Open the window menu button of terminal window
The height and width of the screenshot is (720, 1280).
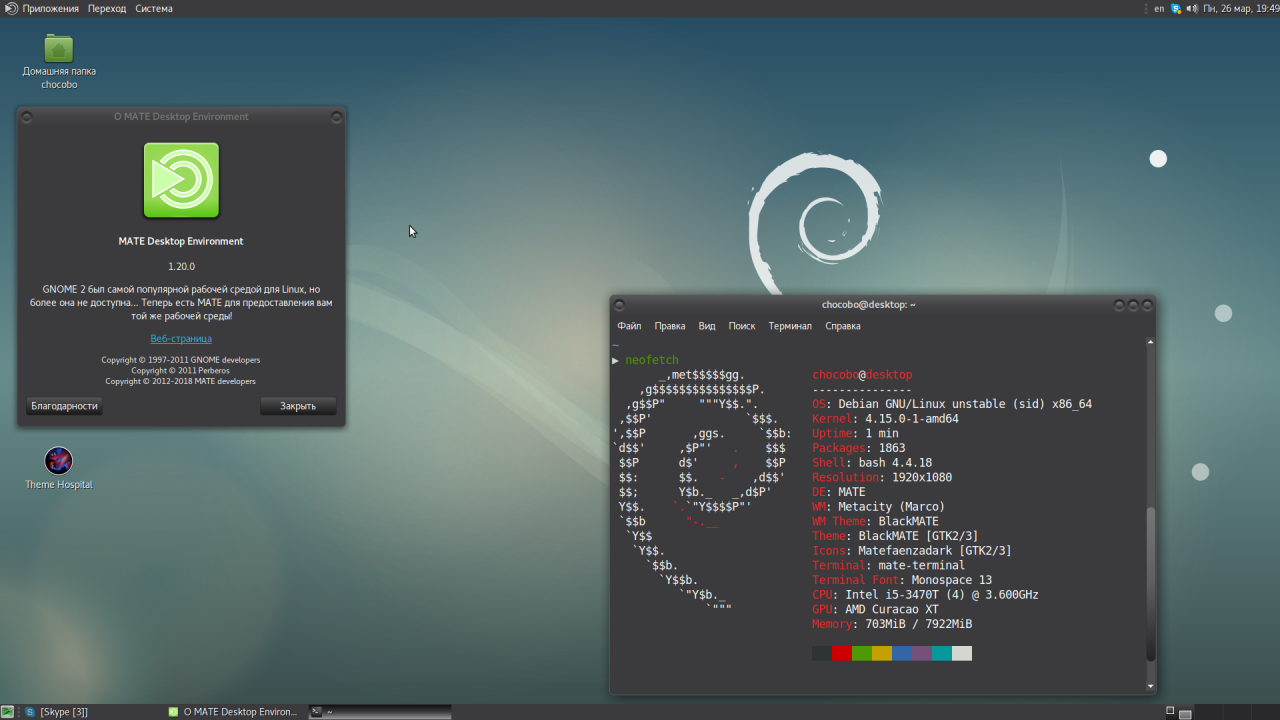click(620, 305)
